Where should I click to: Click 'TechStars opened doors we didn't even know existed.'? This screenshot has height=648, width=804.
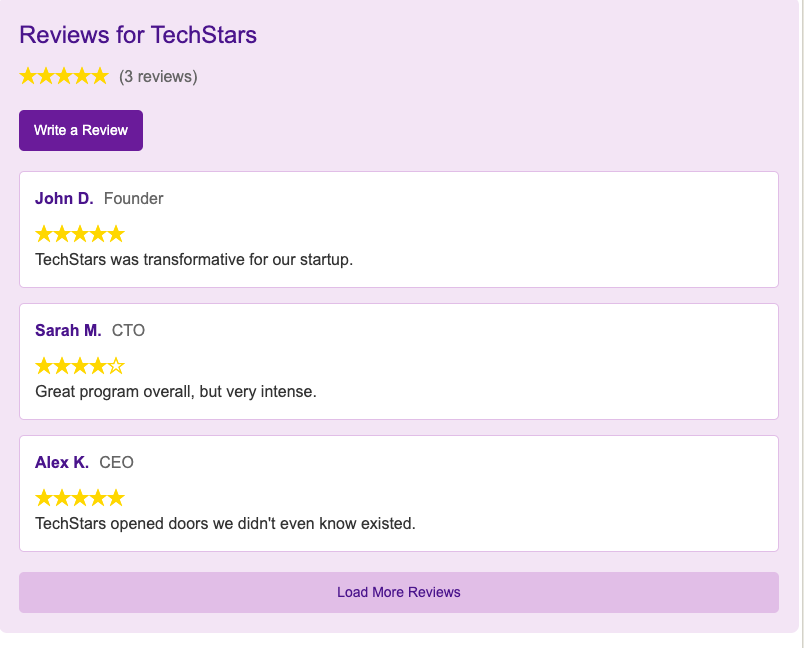click(x=226, y=523)
